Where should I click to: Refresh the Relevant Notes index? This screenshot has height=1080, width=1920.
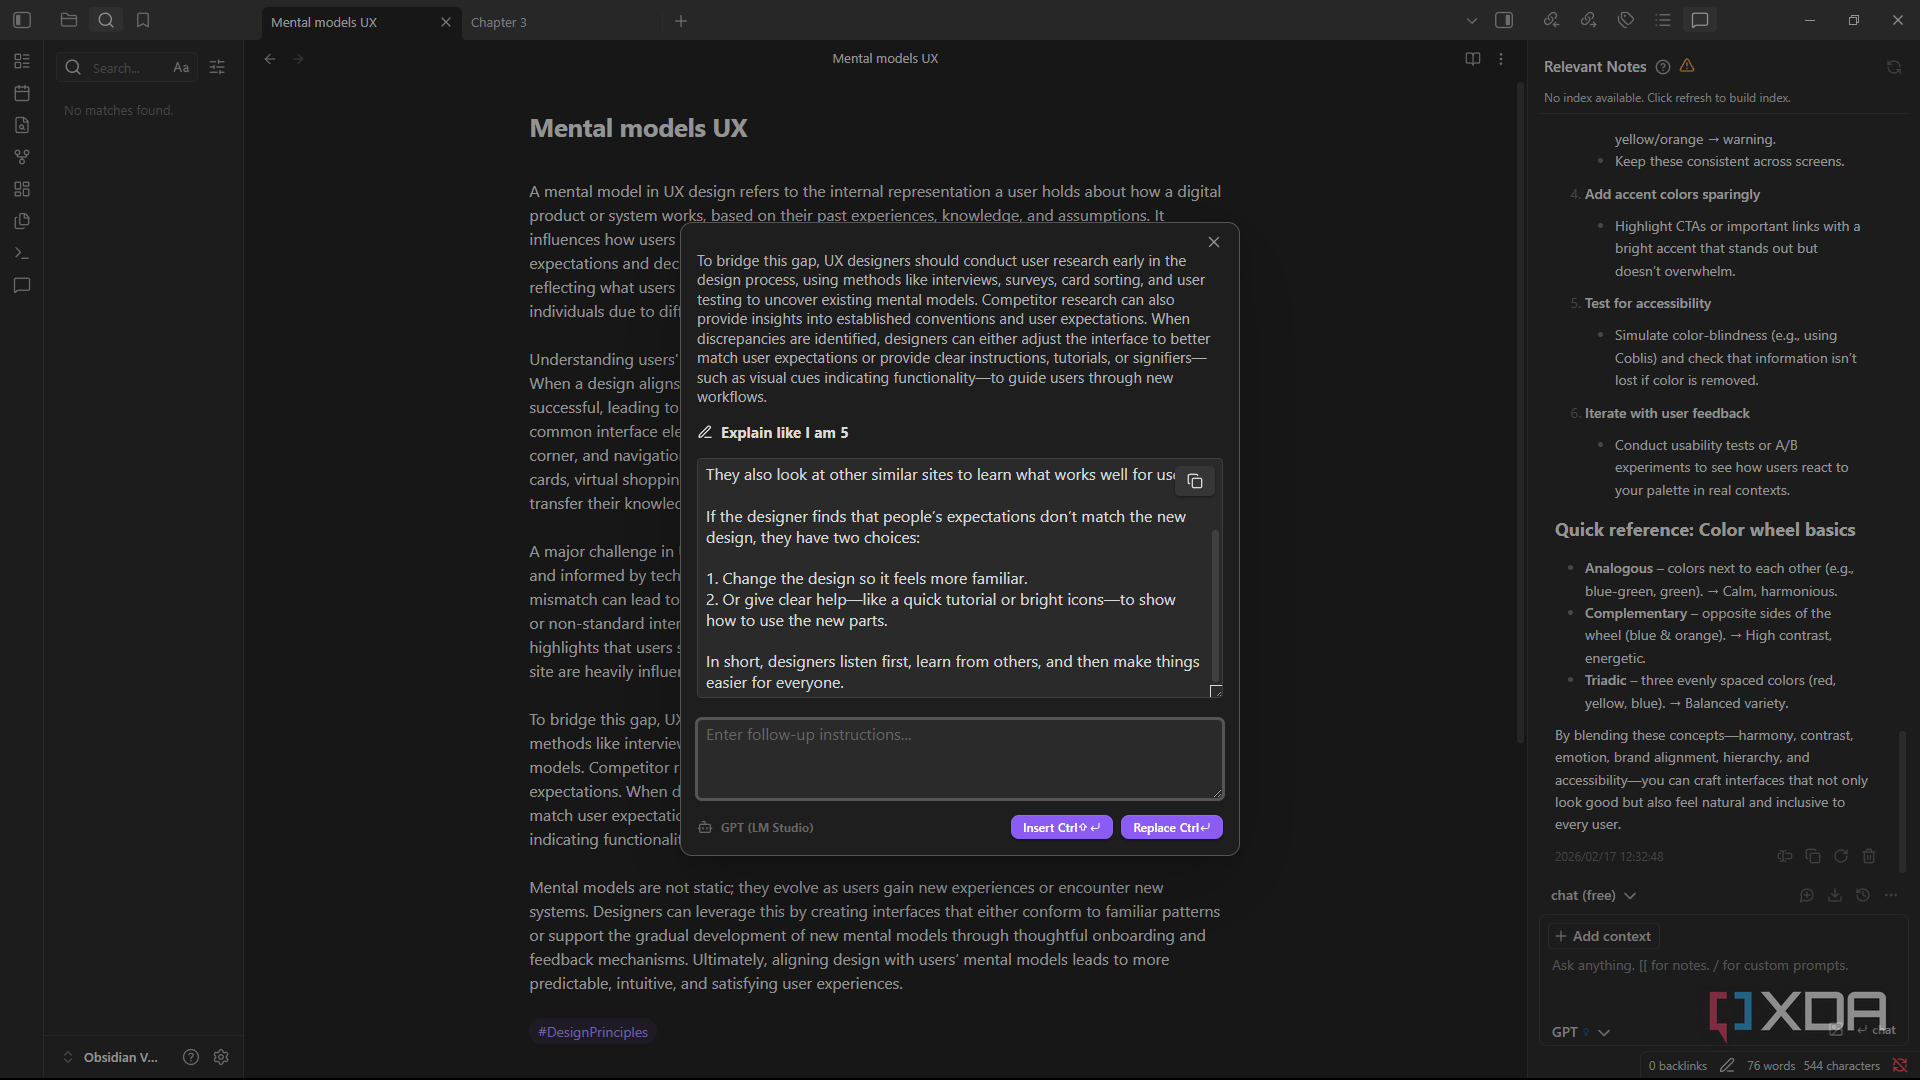(x=1894, y=67)
